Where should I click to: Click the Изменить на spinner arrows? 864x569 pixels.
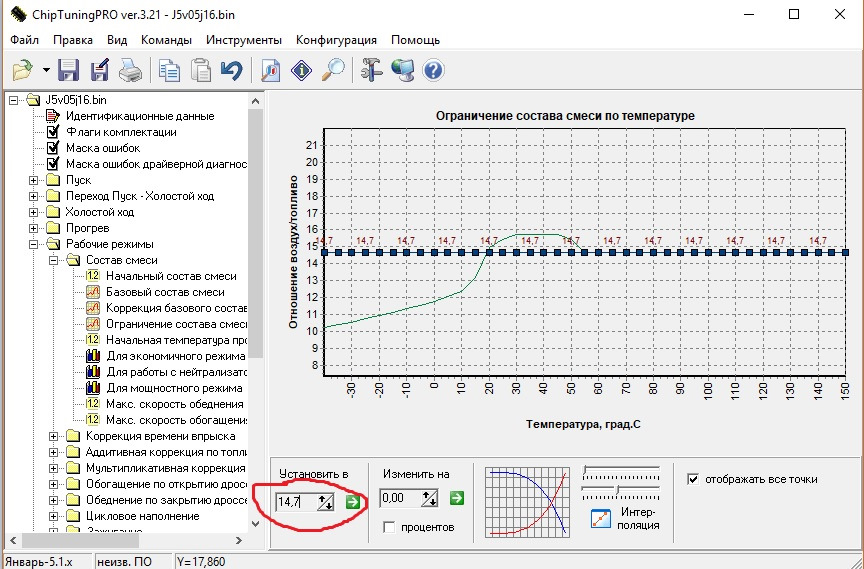430,499
